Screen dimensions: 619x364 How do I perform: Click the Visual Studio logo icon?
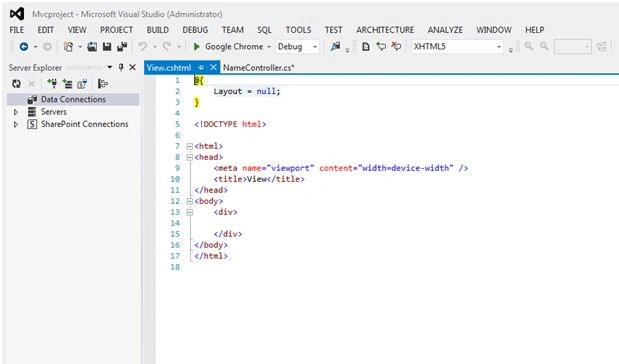[17, 14]
